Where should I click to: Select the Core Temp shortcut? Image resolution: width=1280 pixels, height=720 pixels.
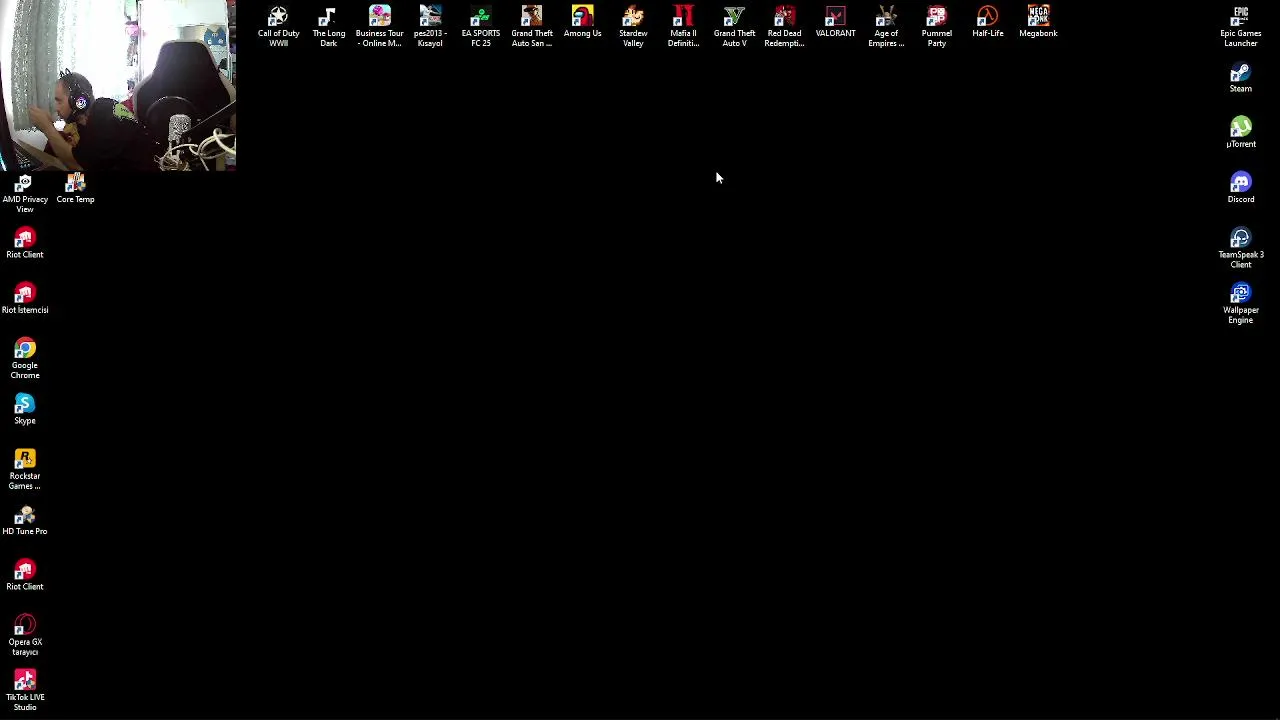pos(75,188)
